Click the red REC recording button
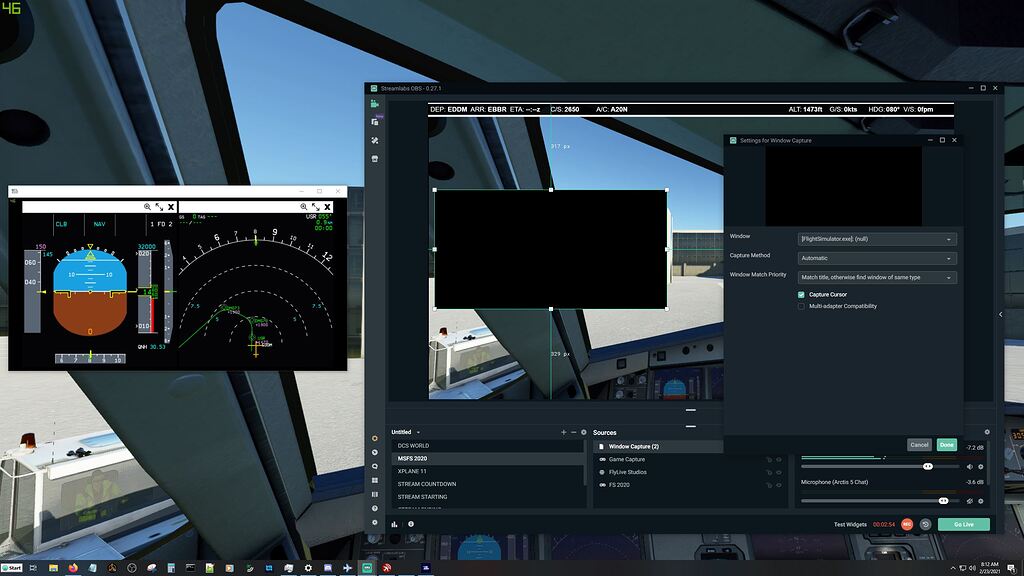The image size is (1024, 576). (907, 524)
